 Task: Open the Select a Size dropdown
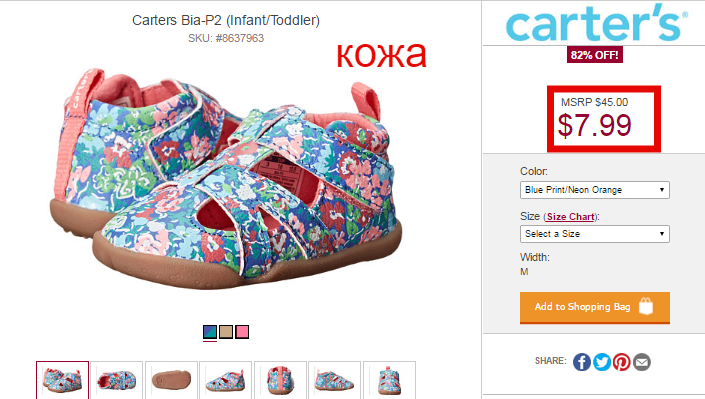(594, 234)
